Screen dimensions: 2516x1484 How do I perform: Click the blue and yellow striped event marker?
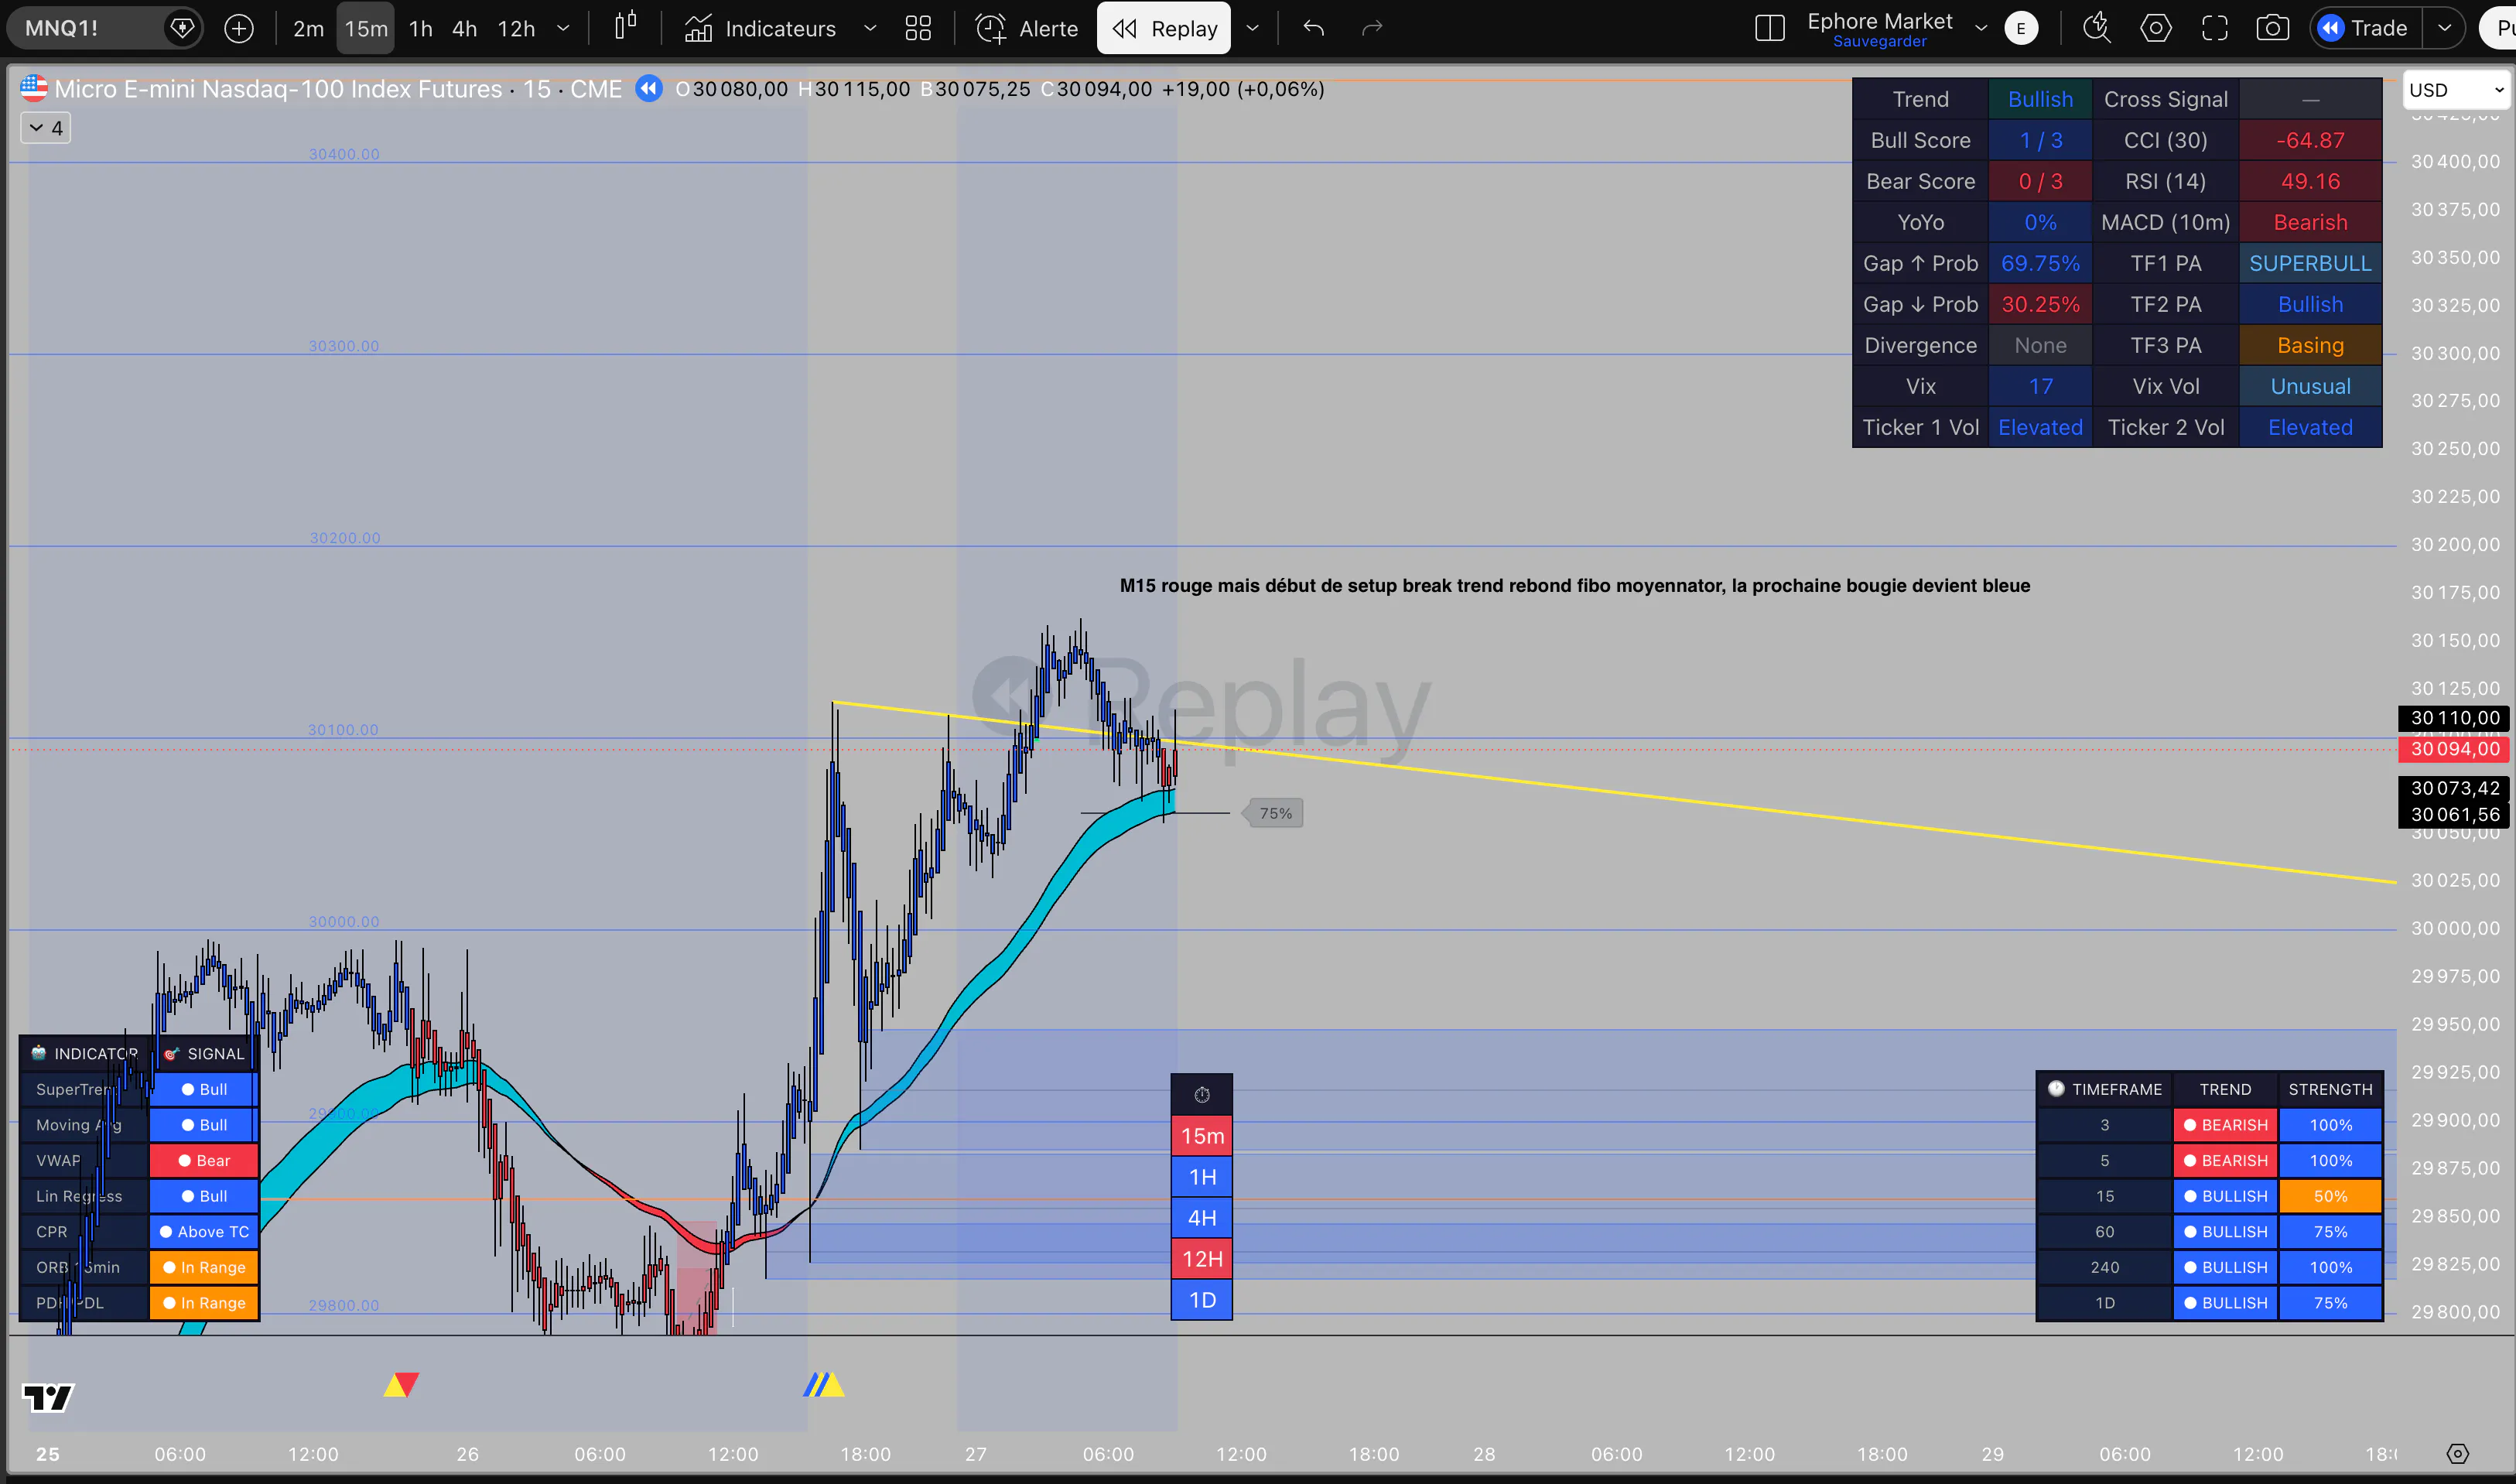pos(824,1385)
